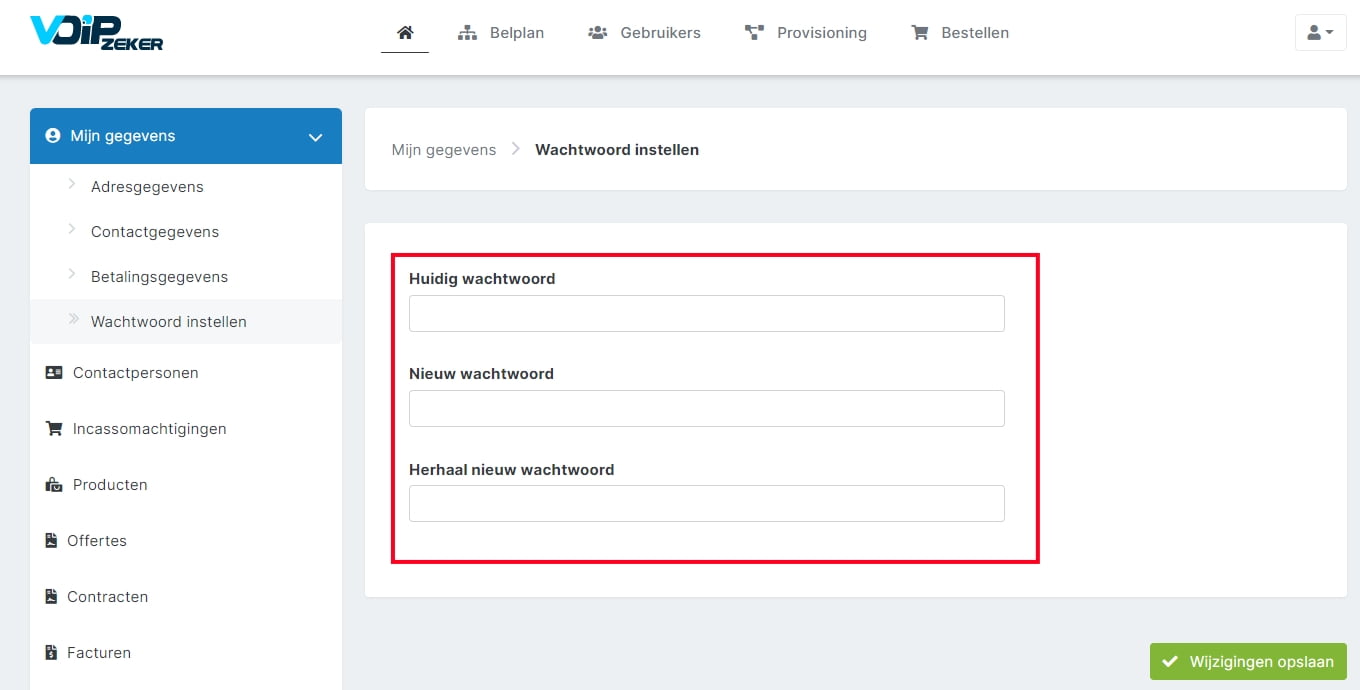Viewport: 1360px width, 690px height.
Task: Click the Belplan sitemap icon
Action: pos(467,33)
